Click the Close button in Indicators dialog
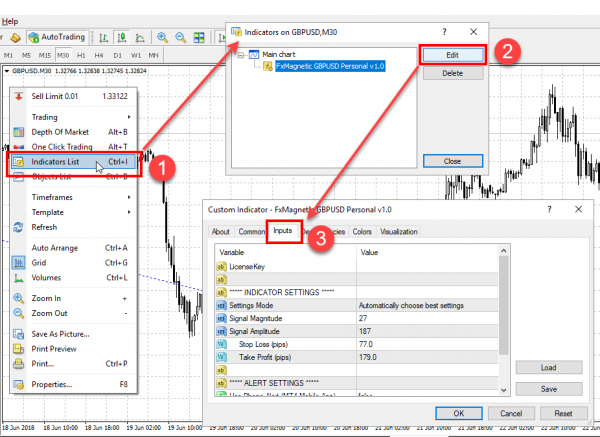The height and width of the screenshot is (437, 600). click(x=453, y=161)
